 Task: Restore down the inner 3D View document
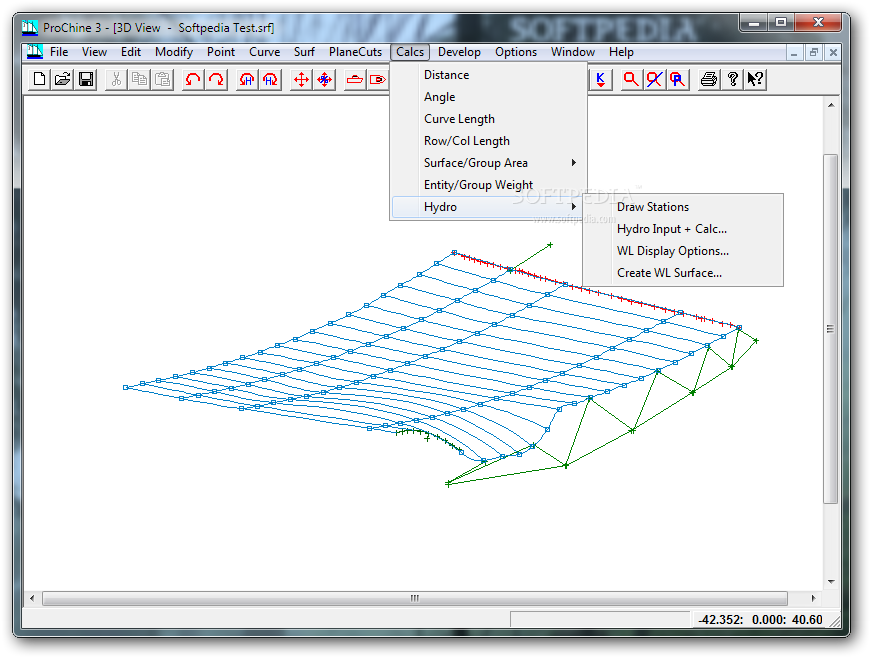pos(814,53)
